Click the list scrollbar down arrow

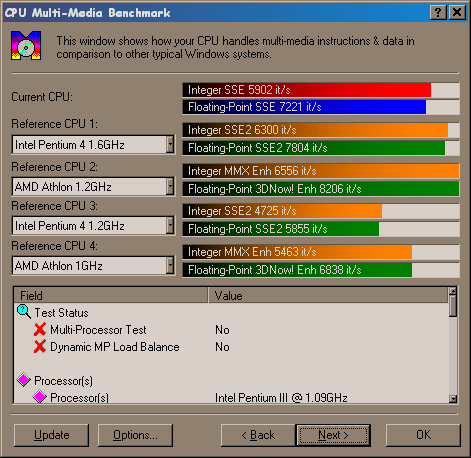[x=453, y=399]
